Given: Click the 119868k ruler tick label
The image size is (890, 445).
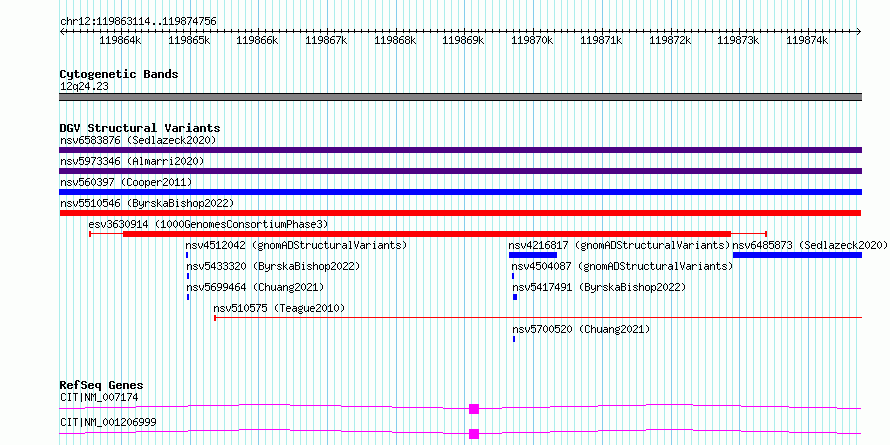Looking at the screenshot, I should pos(395,40).
